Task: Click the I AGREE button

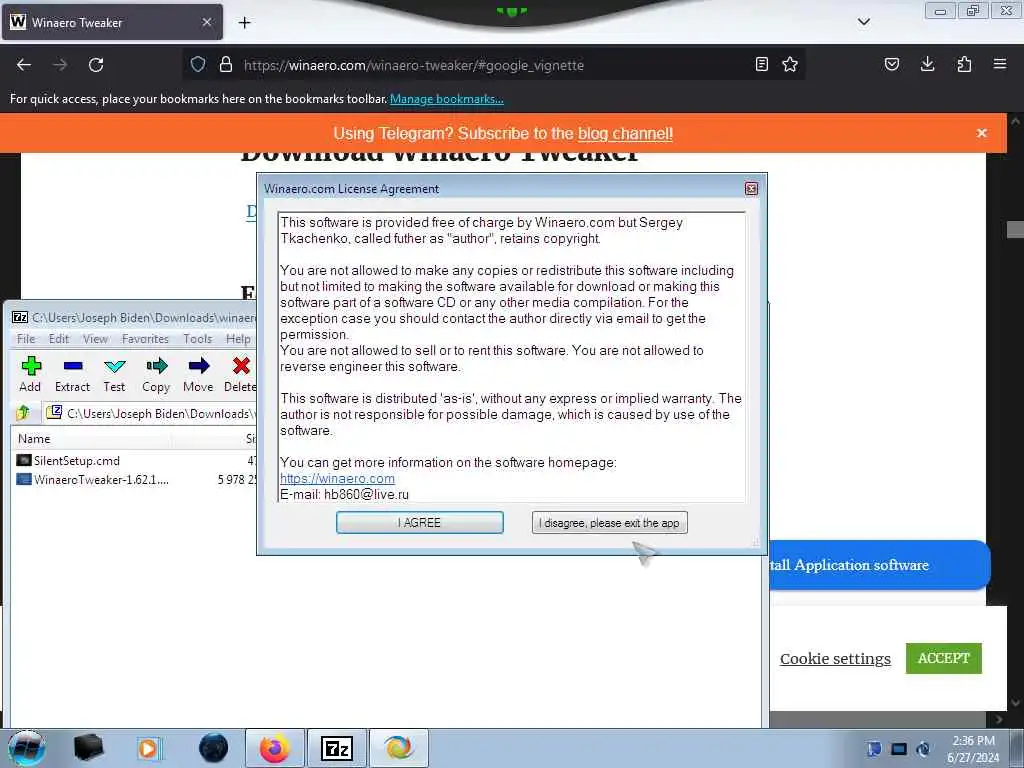Action: pos(419,522)
